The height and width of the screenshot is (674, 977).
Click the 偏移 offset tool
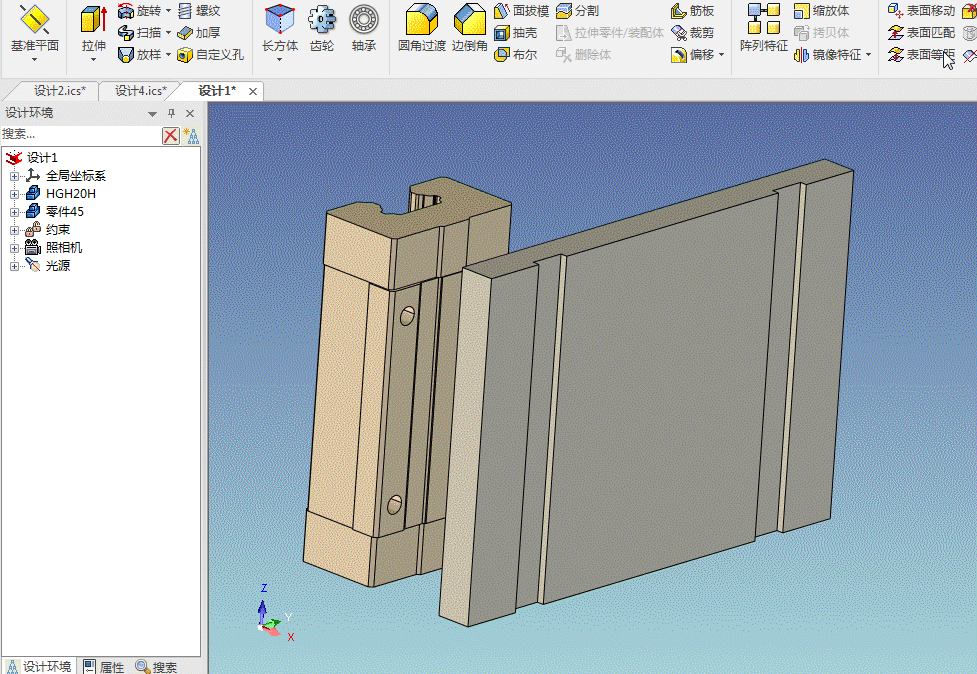pyautogui.click(x=692, y=55)
